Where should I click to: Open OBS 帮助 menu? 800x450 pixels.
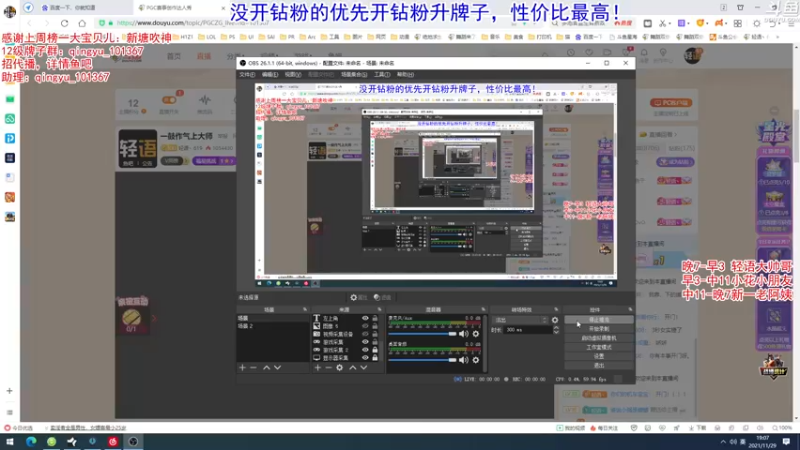point(405,74)
